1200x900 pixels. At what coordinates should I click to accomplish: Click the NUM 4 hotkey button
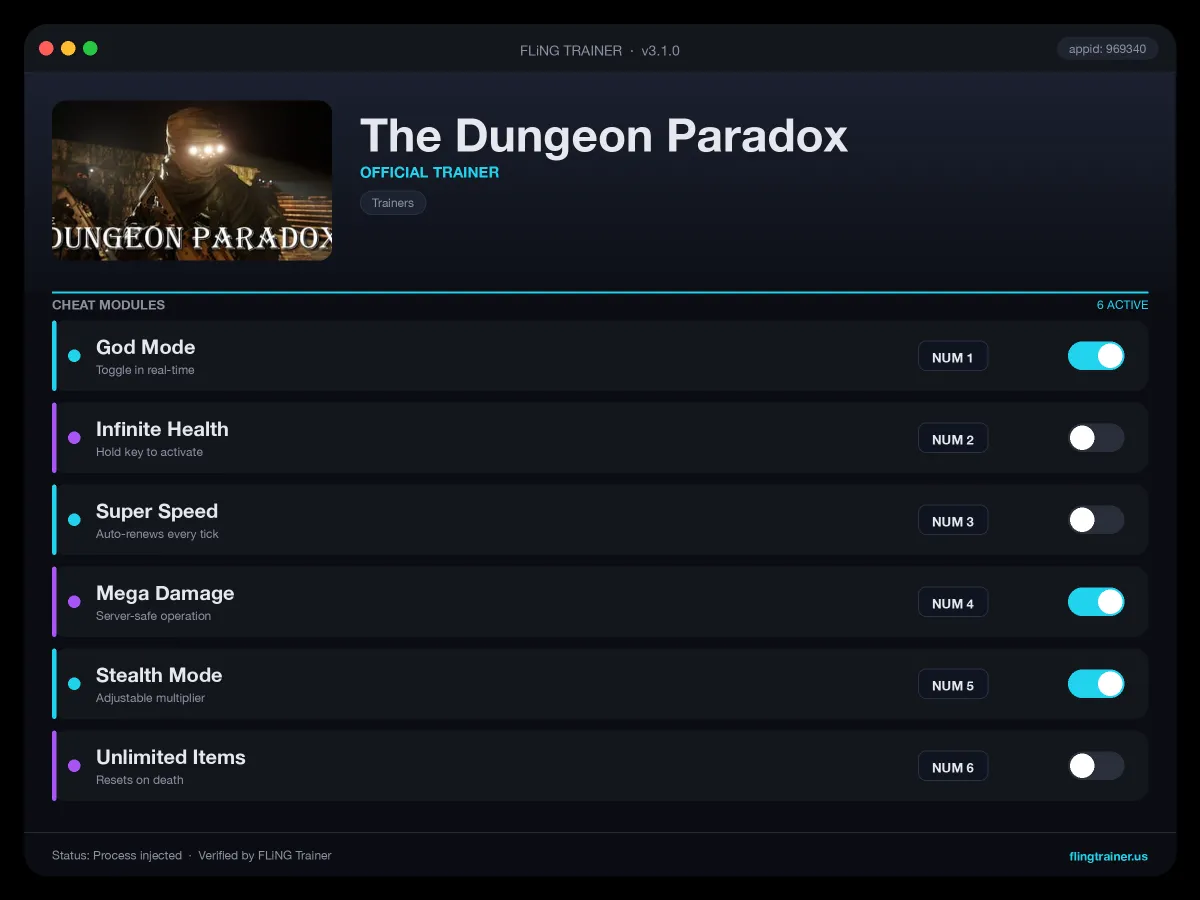coord(953,603)
